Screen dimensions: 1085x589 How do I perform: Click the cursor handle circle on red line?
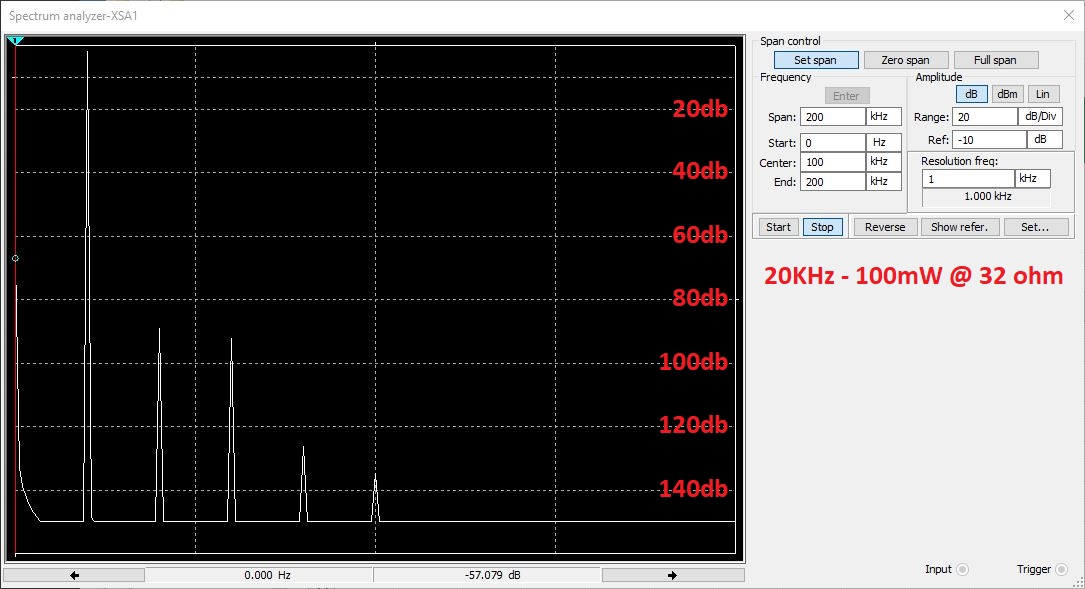pyautogui.click(x=15, y=258)
